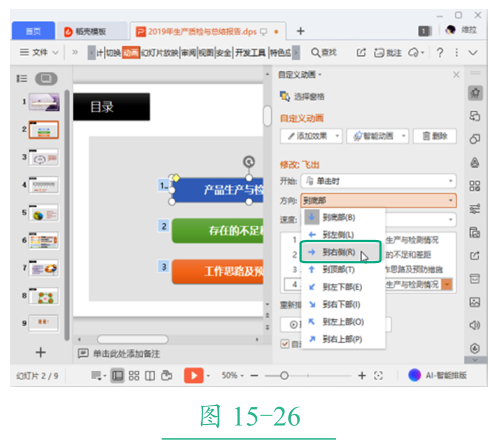Select thumbnail view icon in slide panel

tap(46, 79)
